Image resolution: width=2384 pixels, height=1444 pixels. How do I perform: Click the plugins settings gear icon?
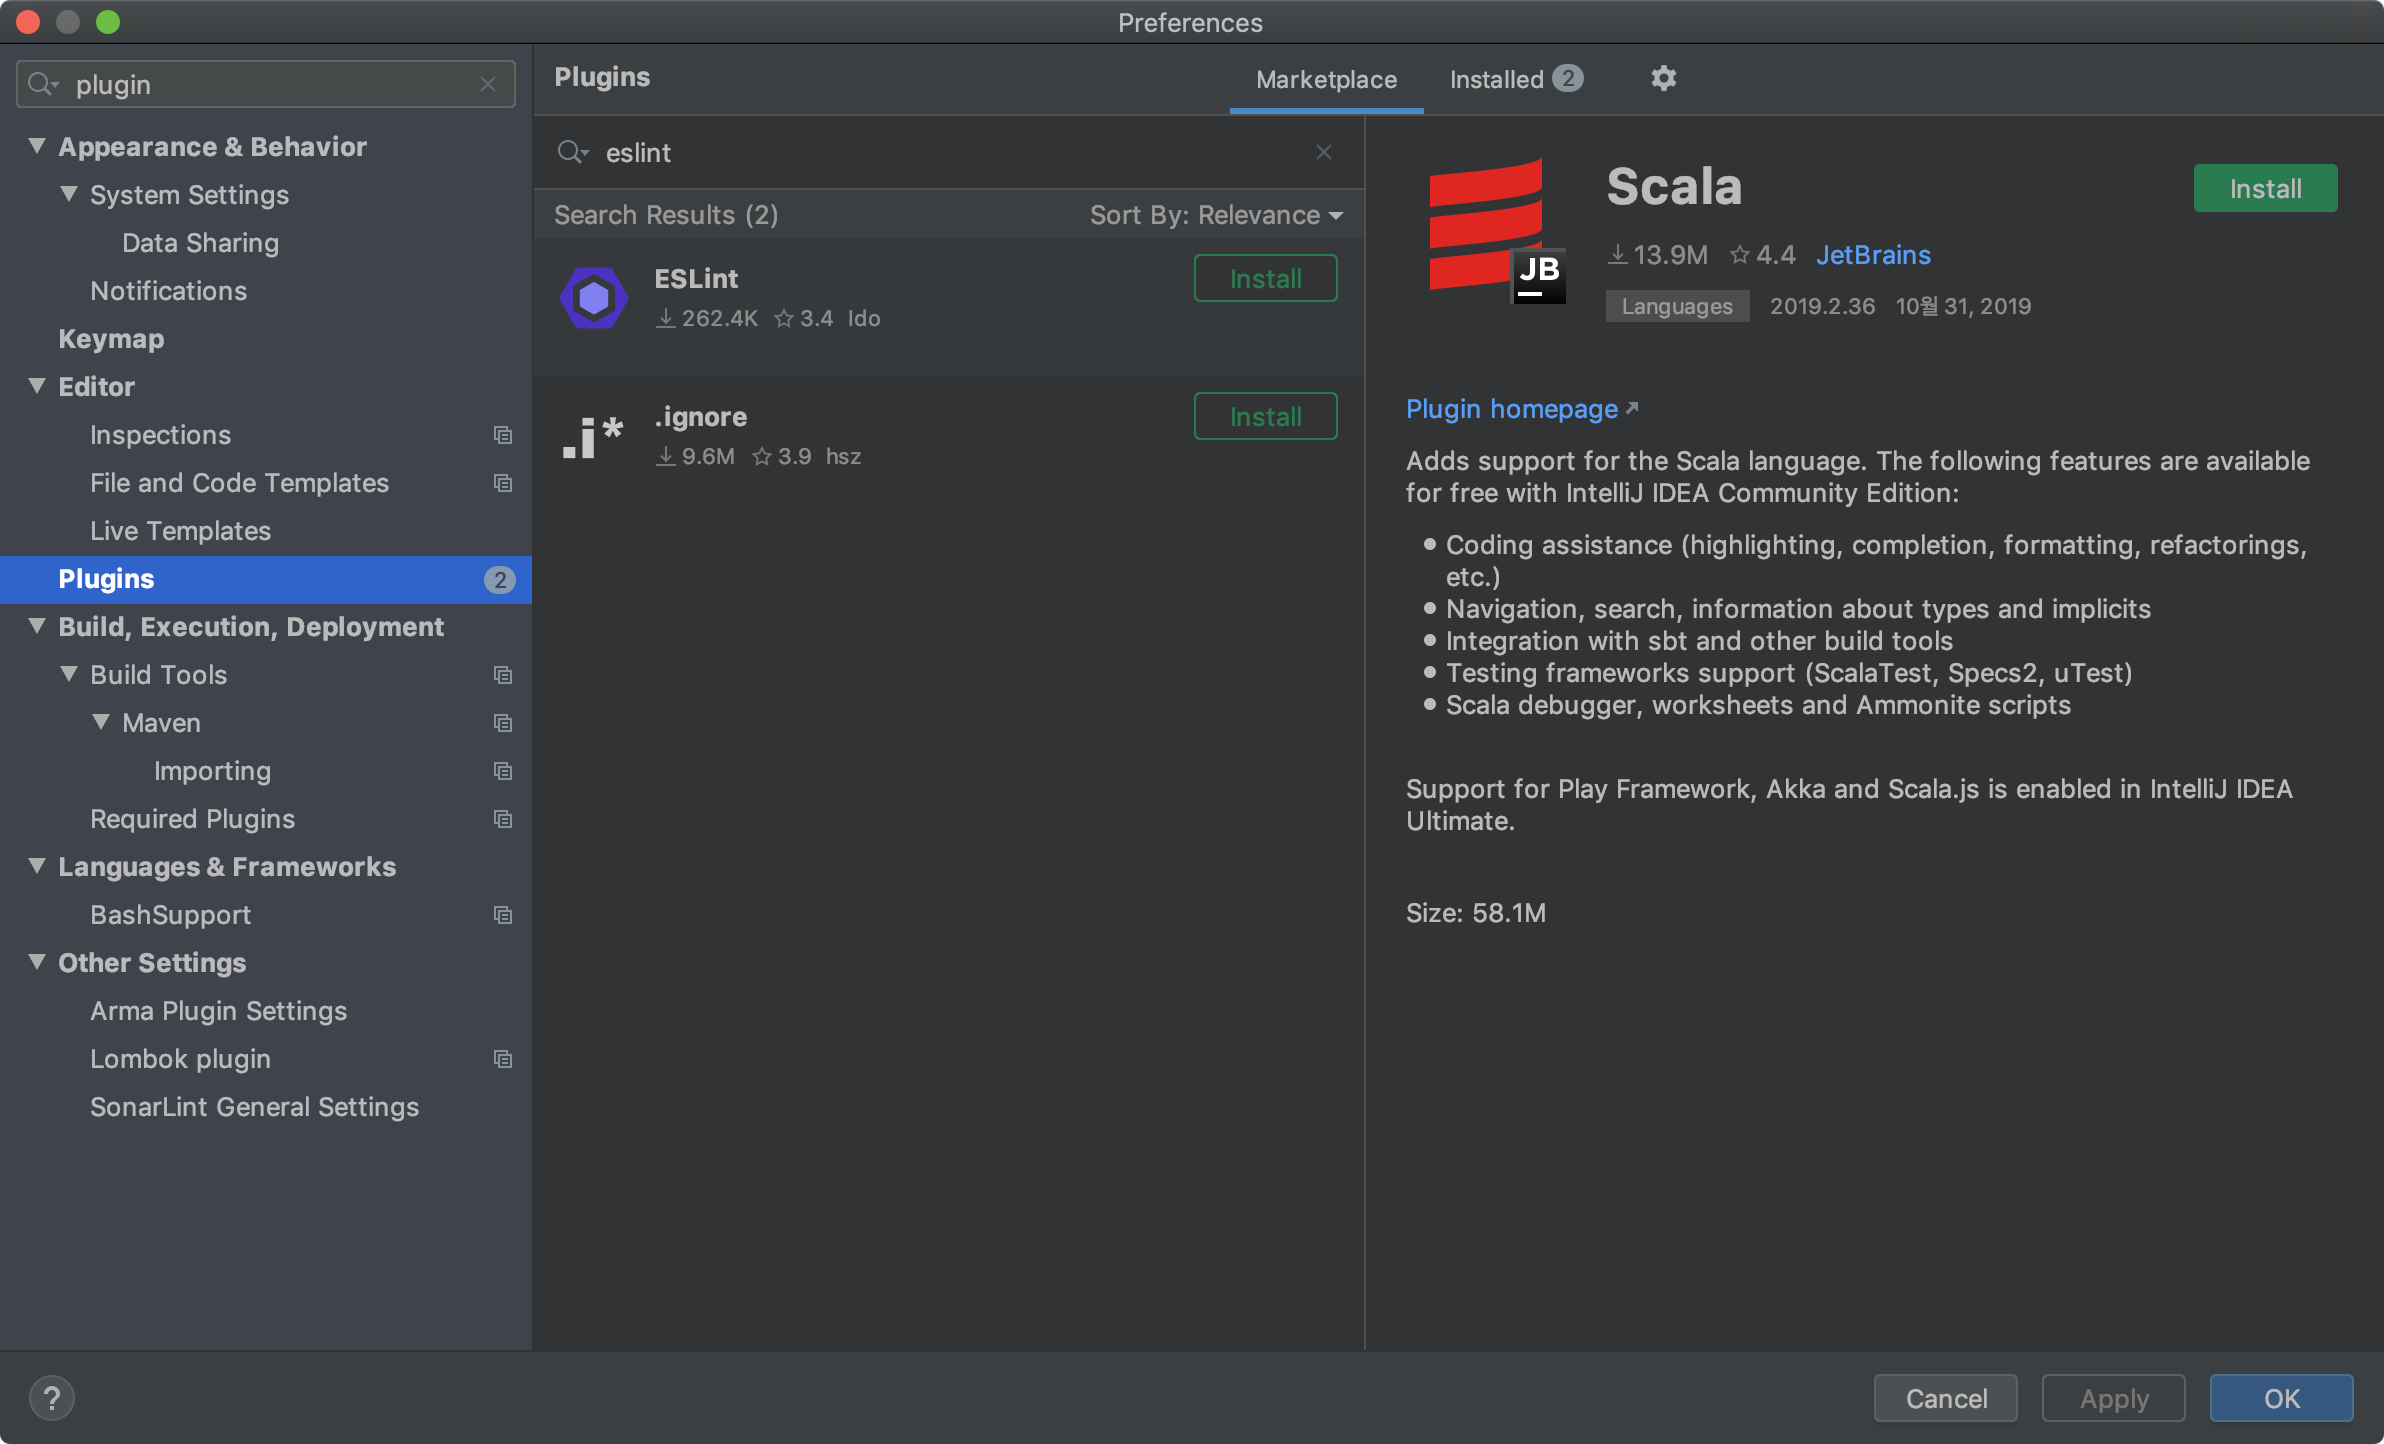click(1663, 78)
